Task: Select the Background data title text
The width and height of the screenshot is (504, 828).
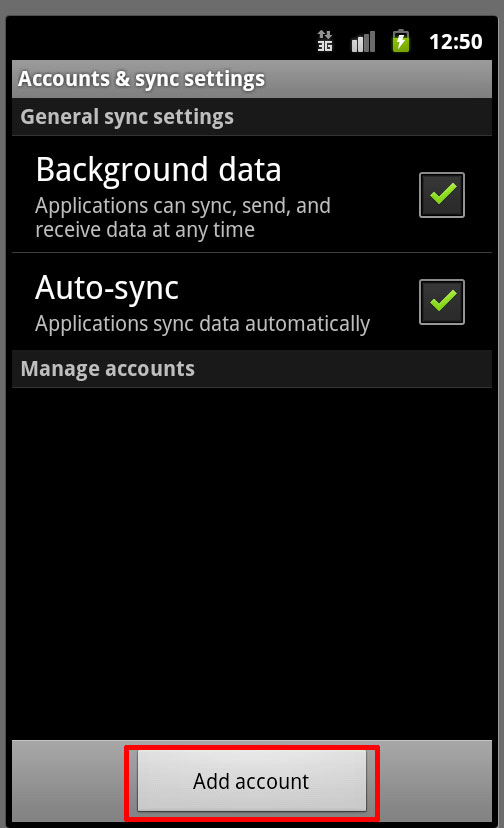Action: [158, 170]
